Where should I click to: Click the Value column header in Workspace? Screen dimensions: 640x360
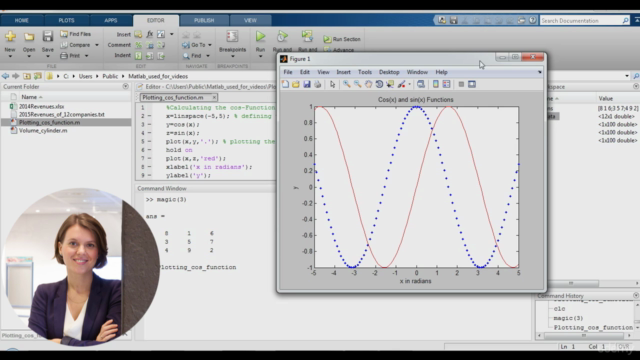click(606, 98)
